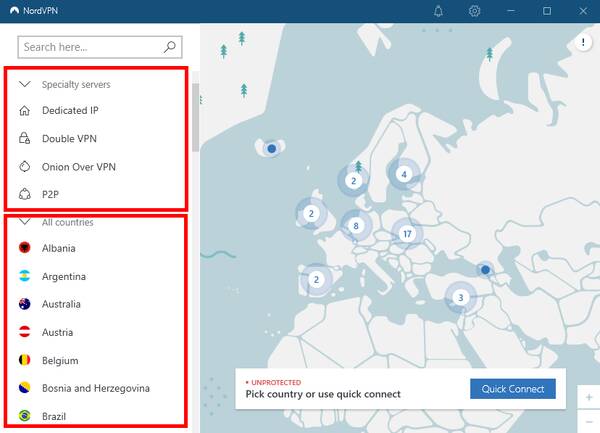Click the search magnifier icon

[170, 47]
